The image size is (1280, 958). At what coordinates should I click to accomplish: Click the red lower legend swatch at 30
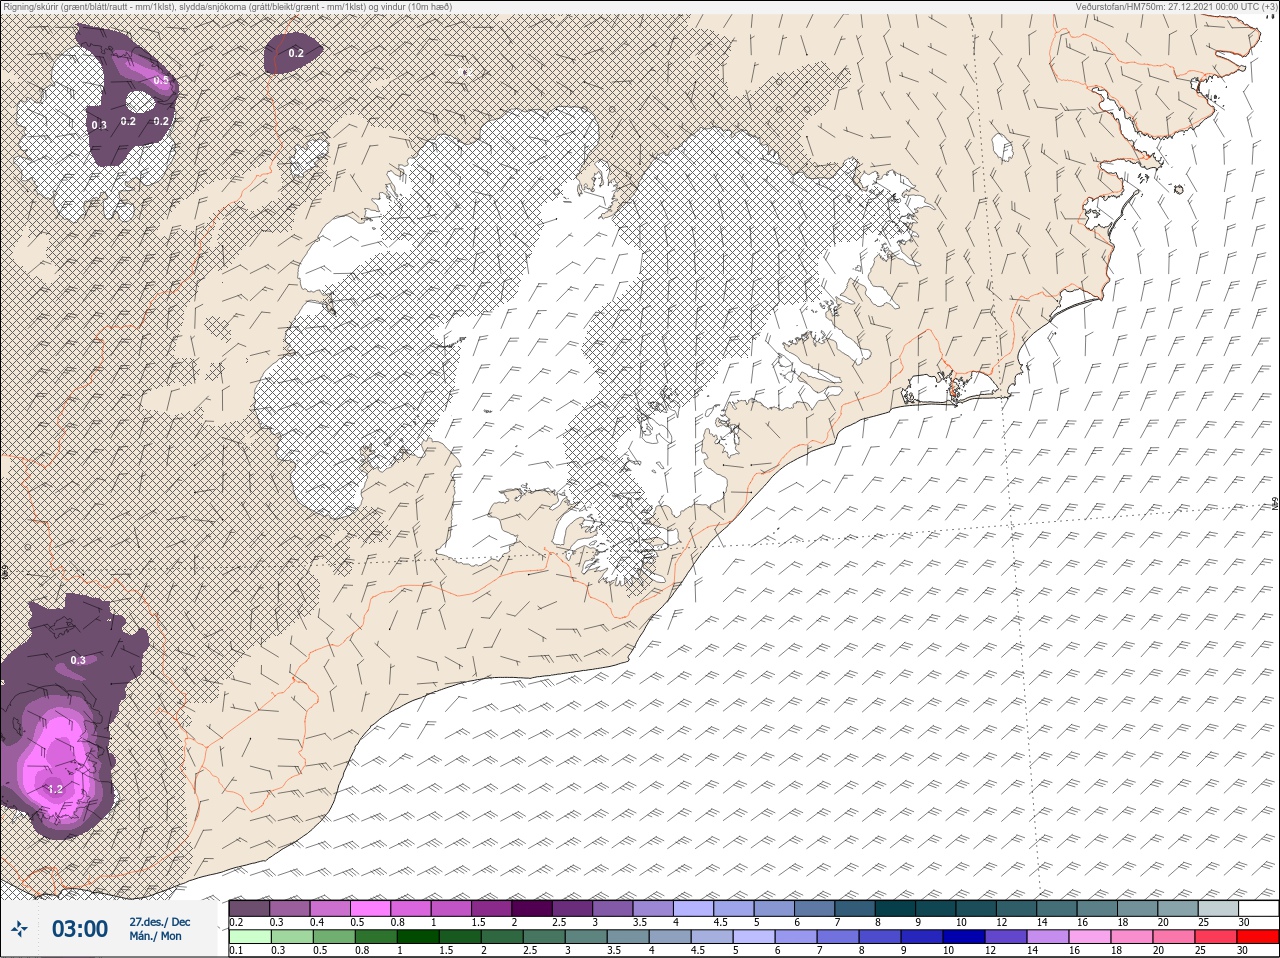click(1257, 937)
